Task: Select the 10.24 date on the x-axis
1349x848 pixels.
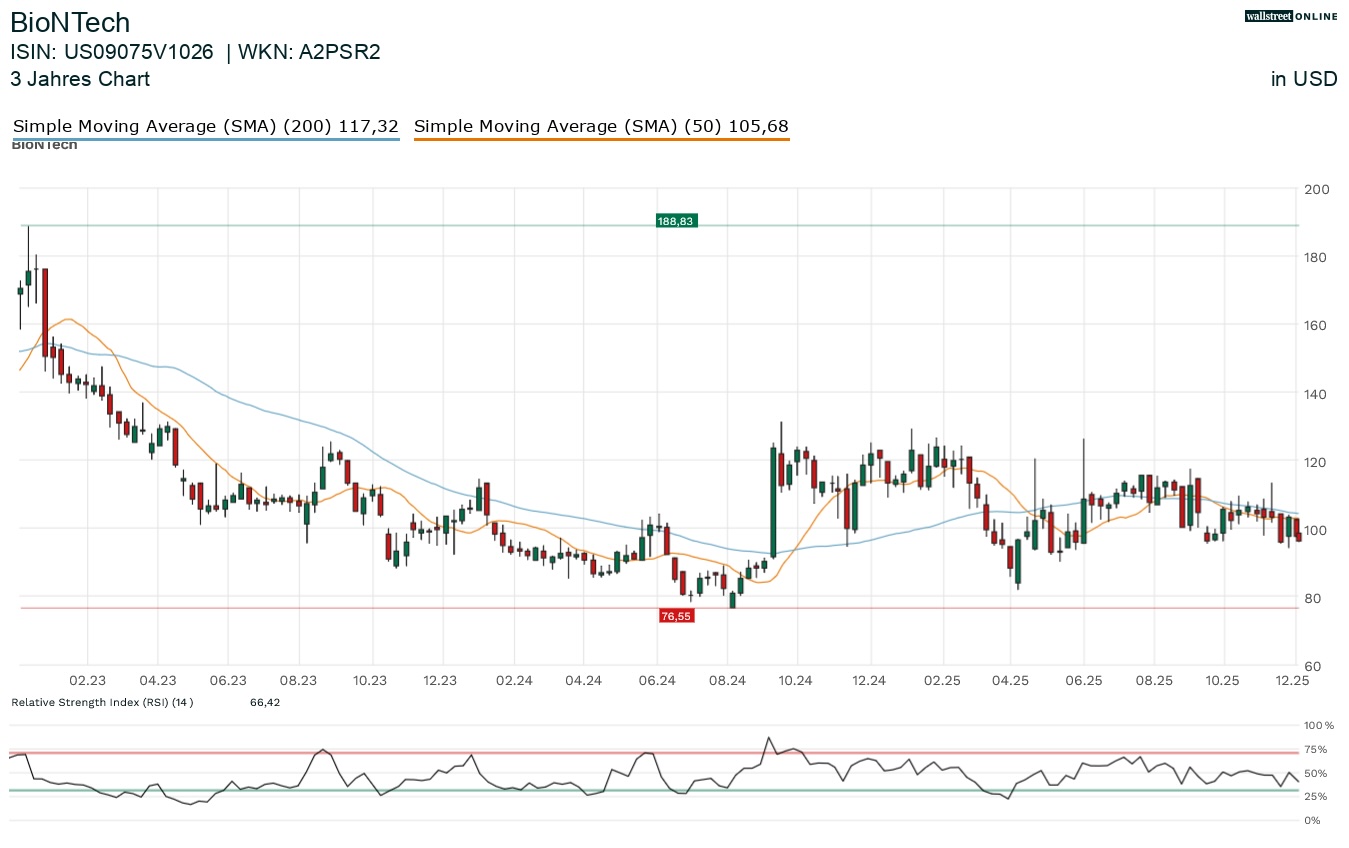Action: pos(796,680)
